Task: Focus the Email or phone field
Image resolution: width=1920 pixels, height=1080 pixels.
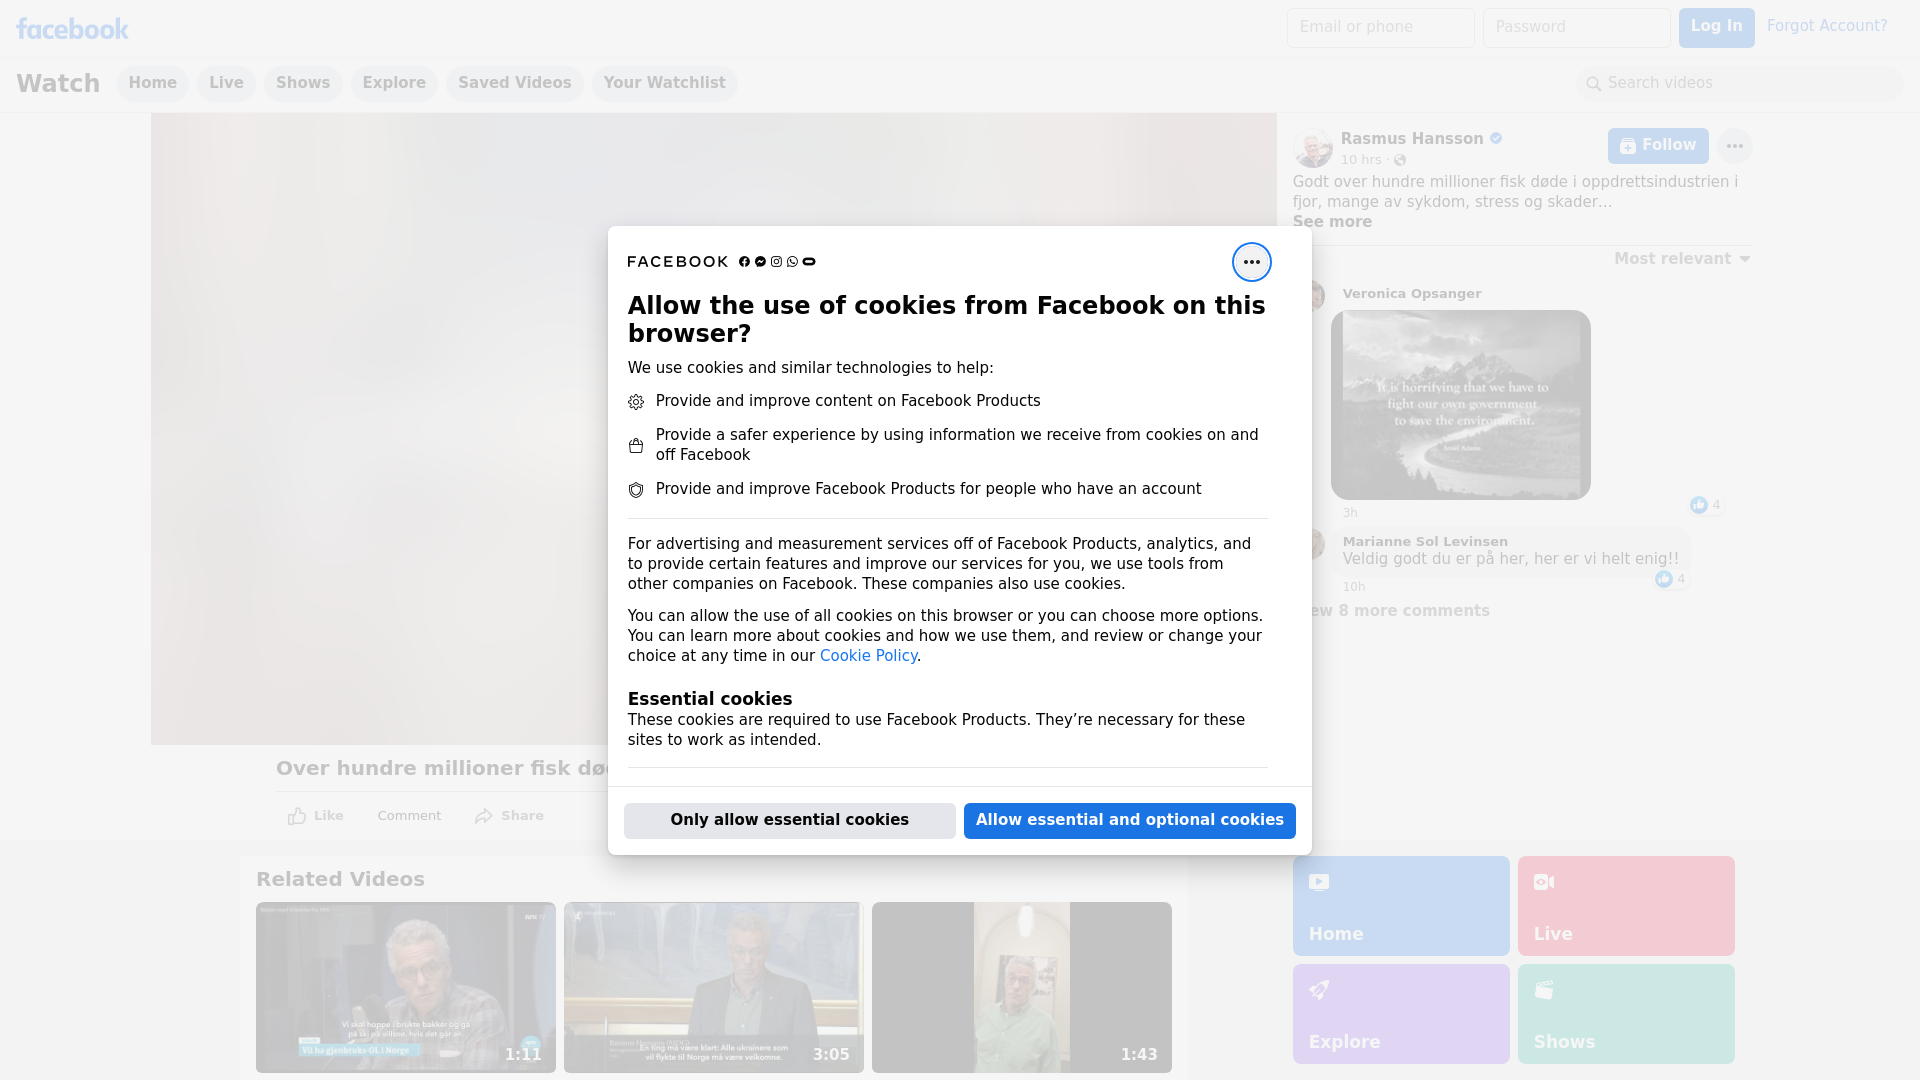Action: click(x=1380, y=28)
